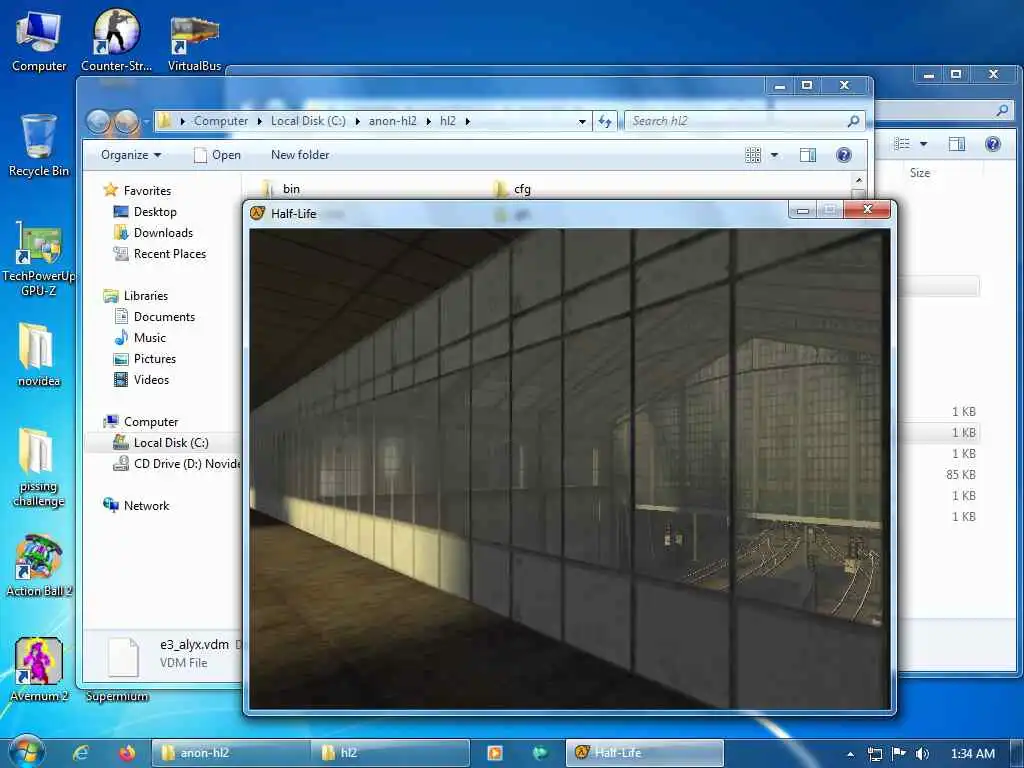The image size is (1024, 768).
Task: Select Downloads under Favorites
Action: point(163,232)
